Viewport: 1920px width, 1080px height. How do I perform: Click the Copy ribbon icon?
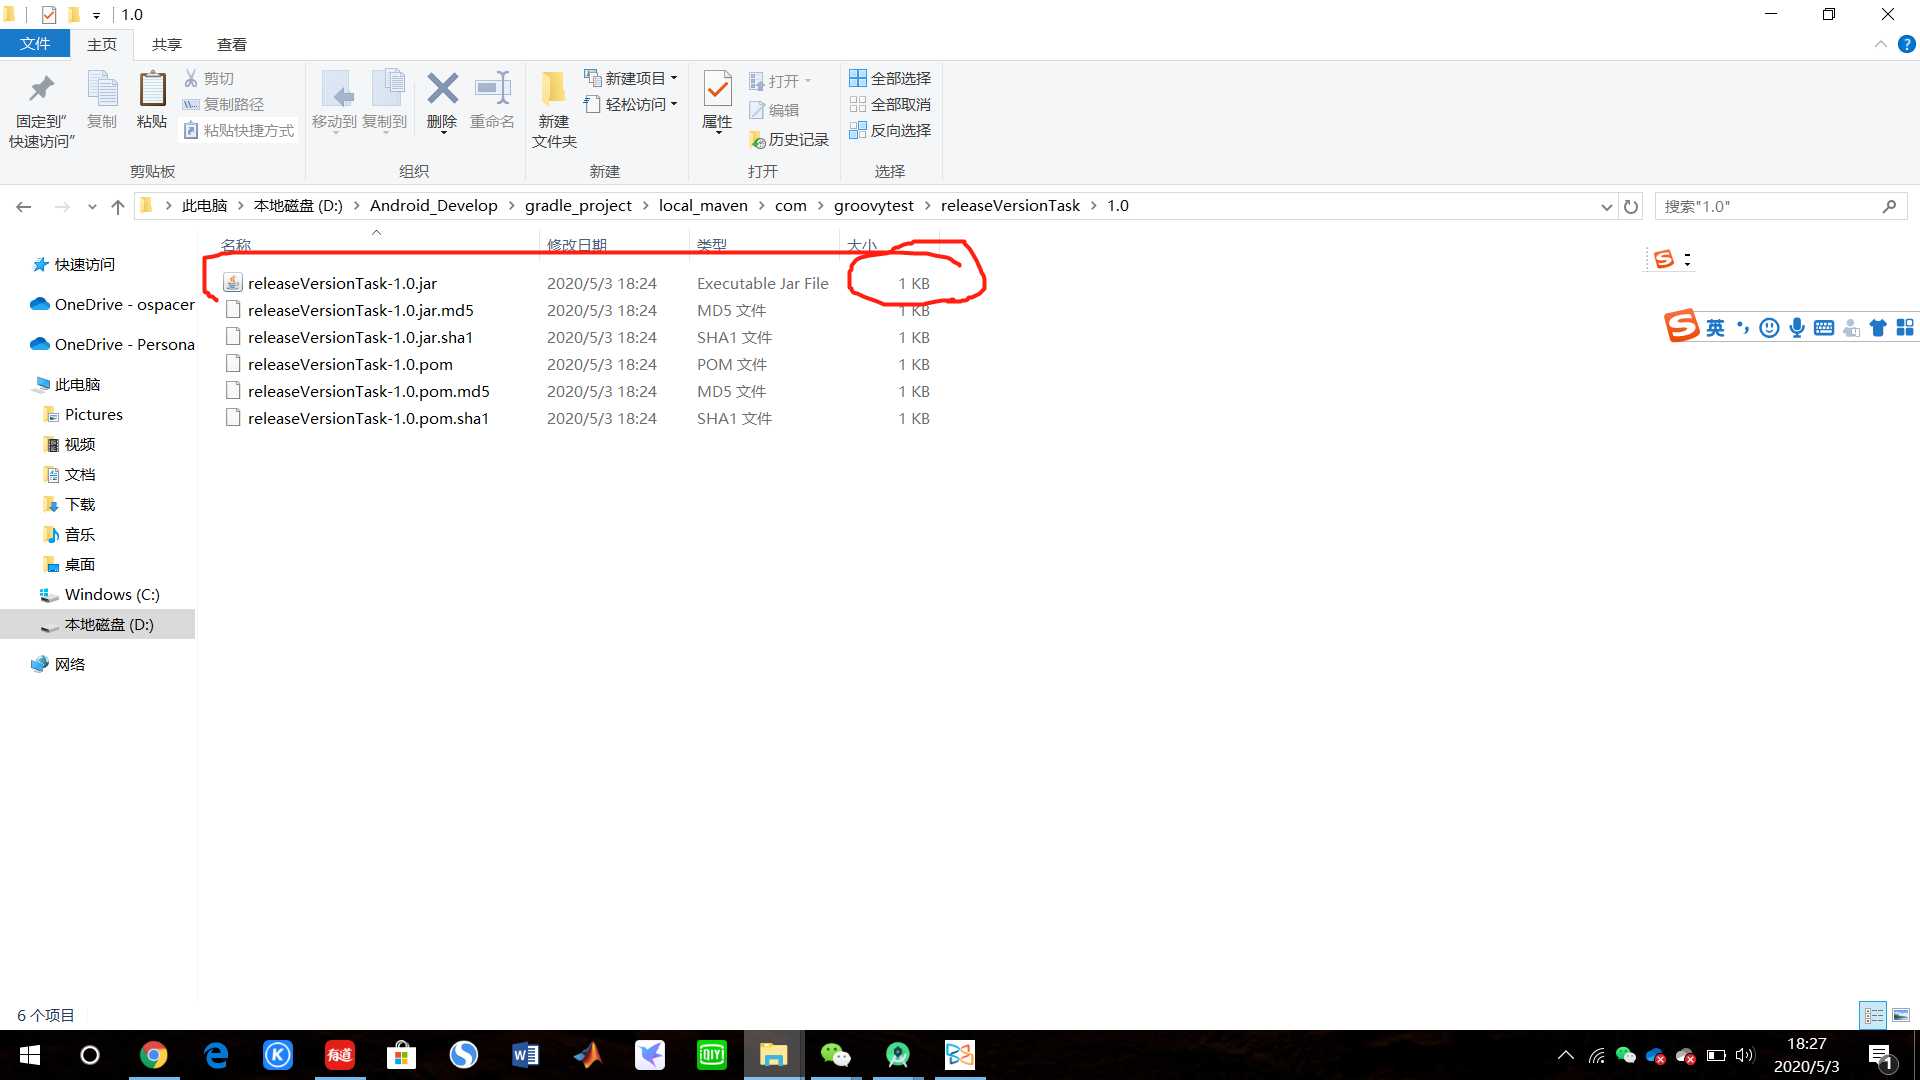tap(102, 88)
